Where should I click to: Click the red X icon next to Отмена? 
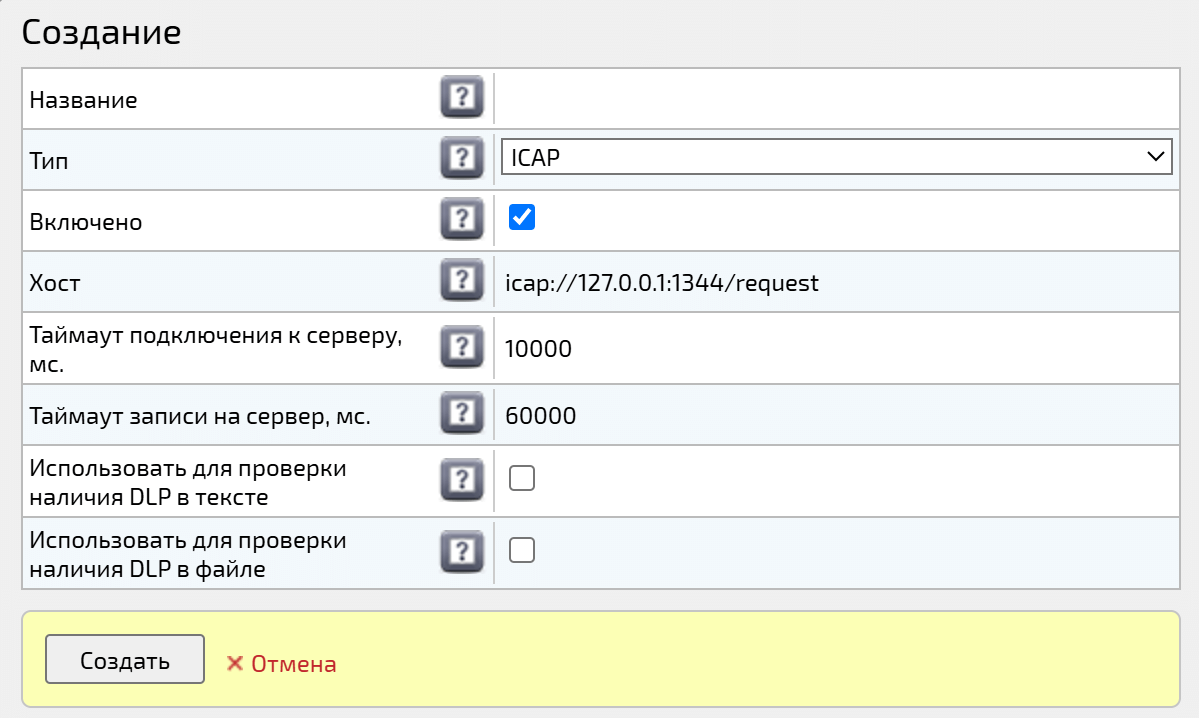(x=235, y=661)
